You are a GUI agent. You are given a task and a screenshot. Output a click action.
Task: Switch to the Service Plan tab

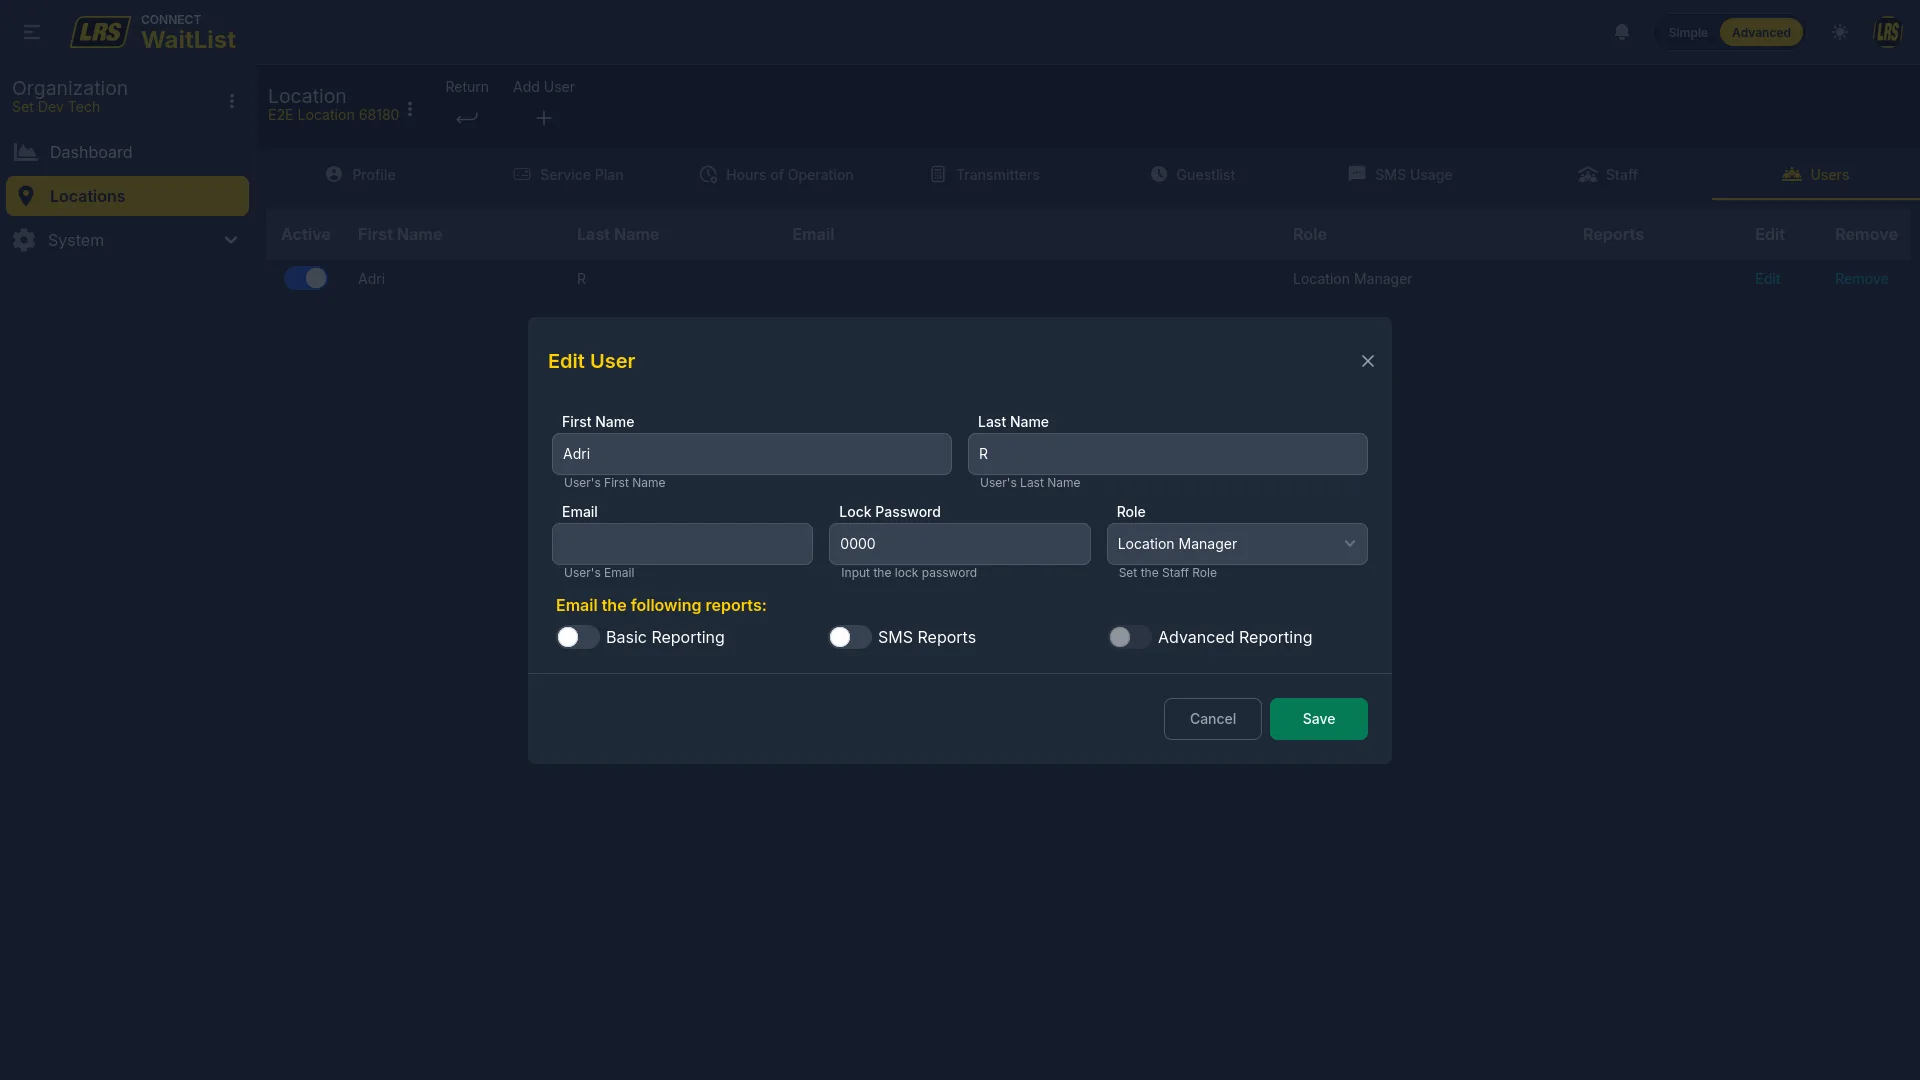568,174
